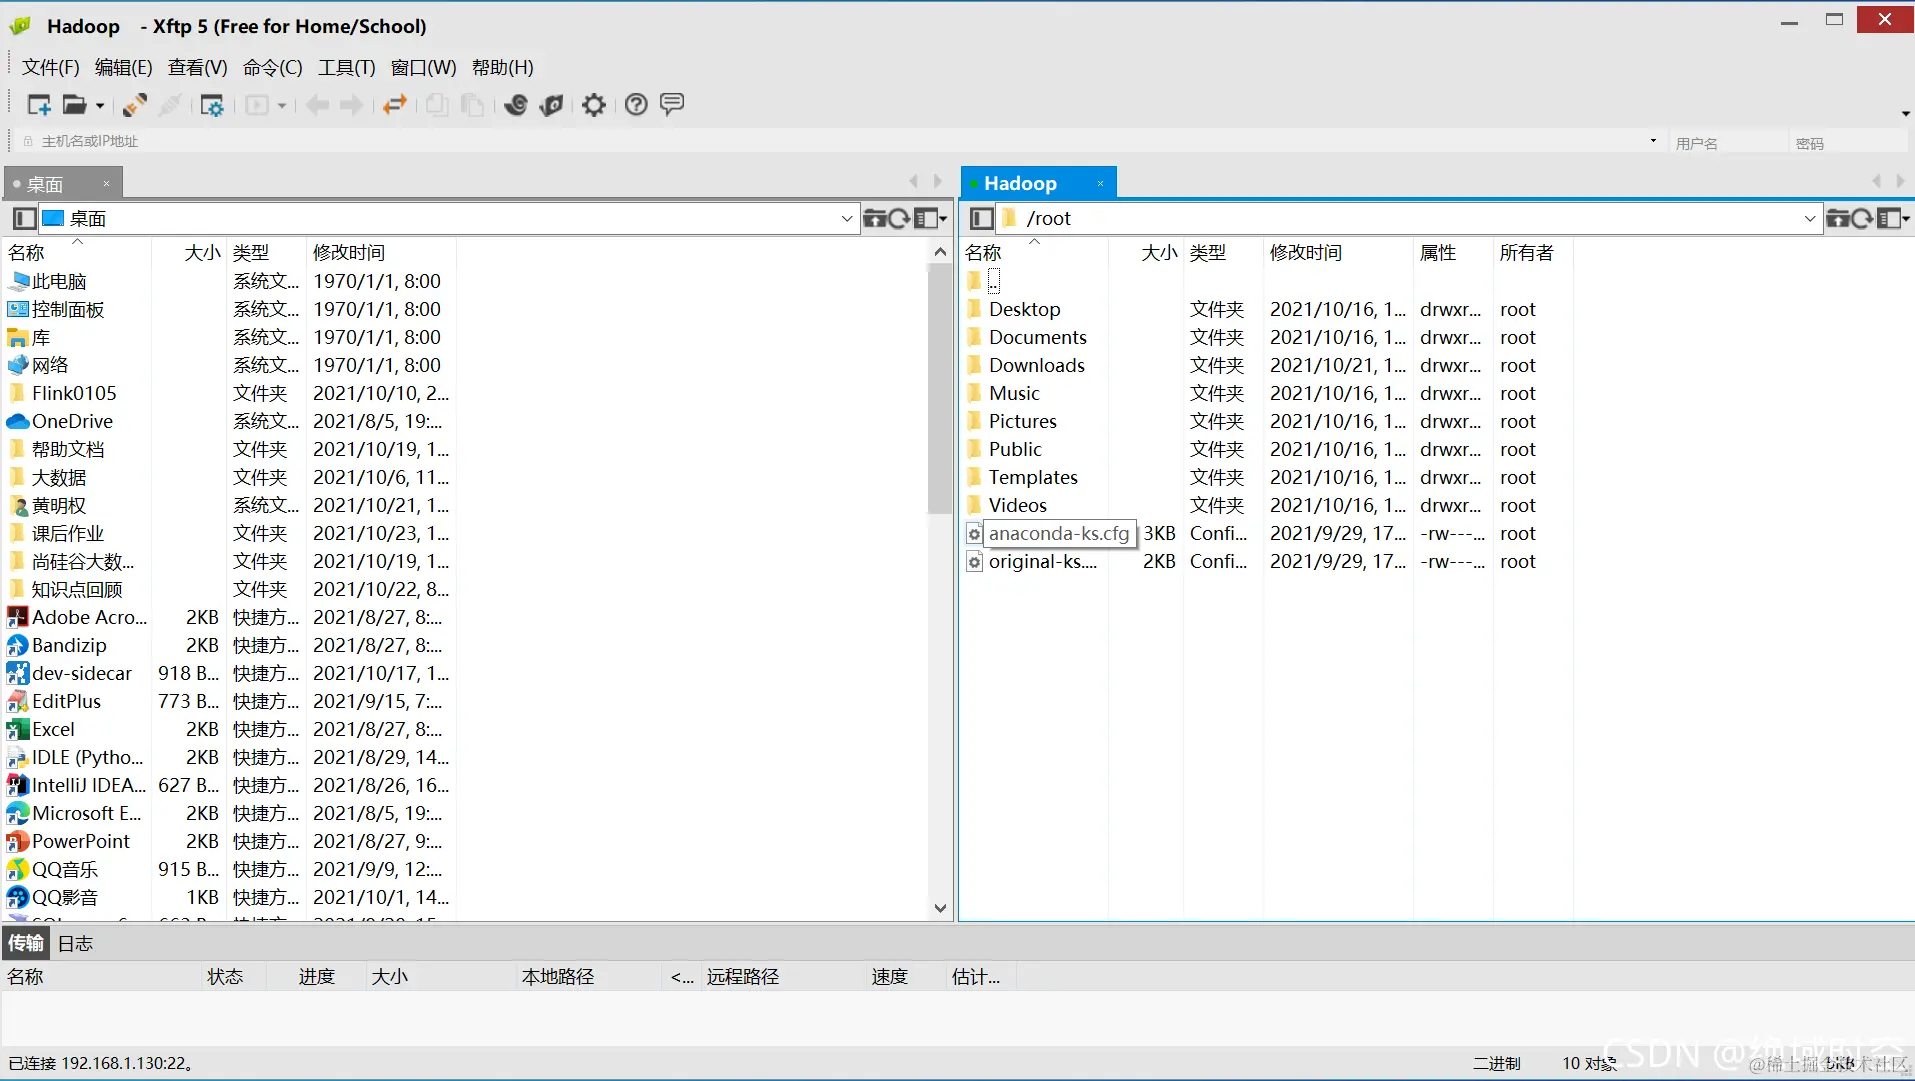This screenshot has width=1915, height=1081.
Task: Close the Hadoop remote tab
Action: point(1100,184)
